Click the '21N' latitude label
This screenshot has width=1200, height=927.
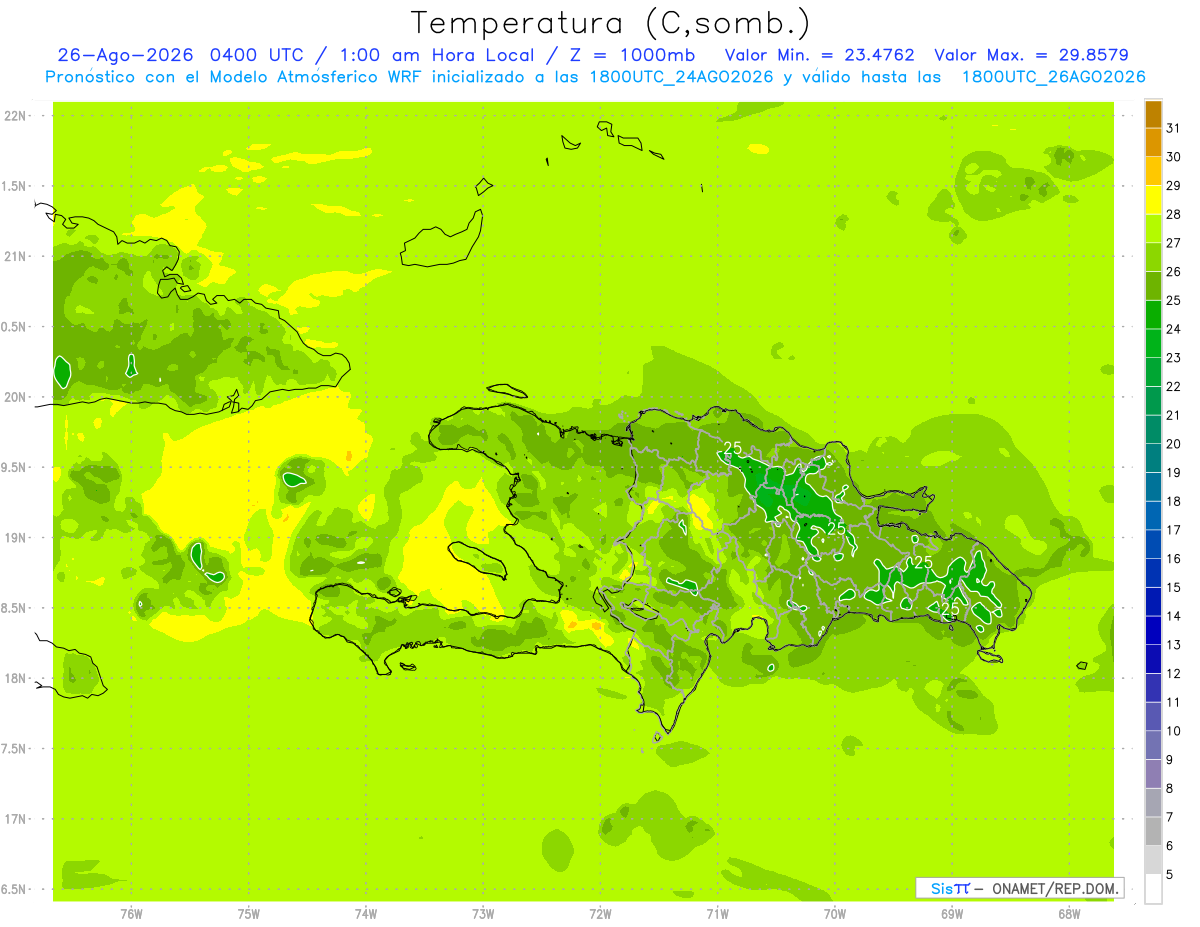point(16,256)
